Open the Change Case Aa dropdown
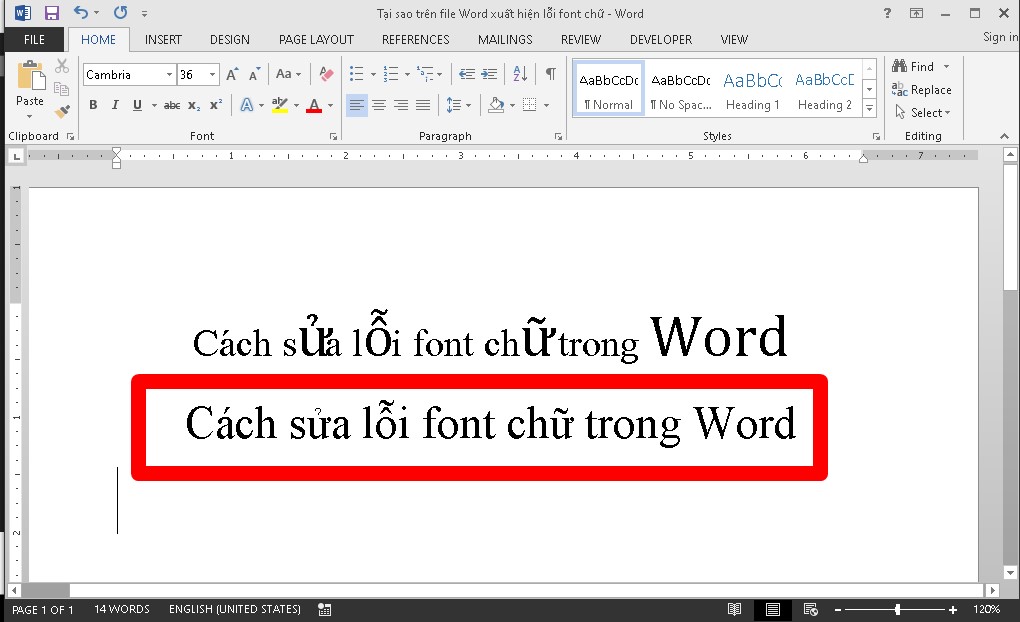1020x622 pixels. coord(288,74)
